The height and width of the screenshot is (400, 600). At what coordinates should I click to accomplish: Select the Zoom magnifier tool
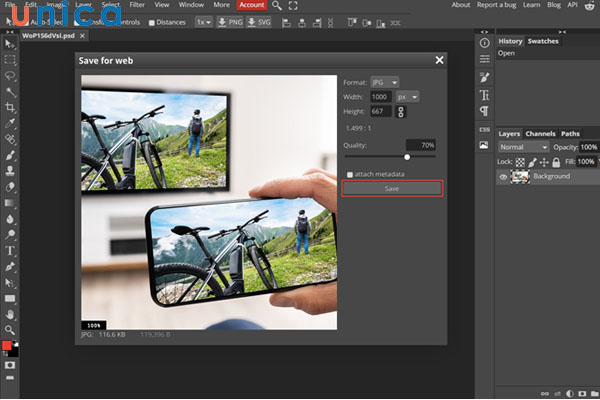point(10,330)
